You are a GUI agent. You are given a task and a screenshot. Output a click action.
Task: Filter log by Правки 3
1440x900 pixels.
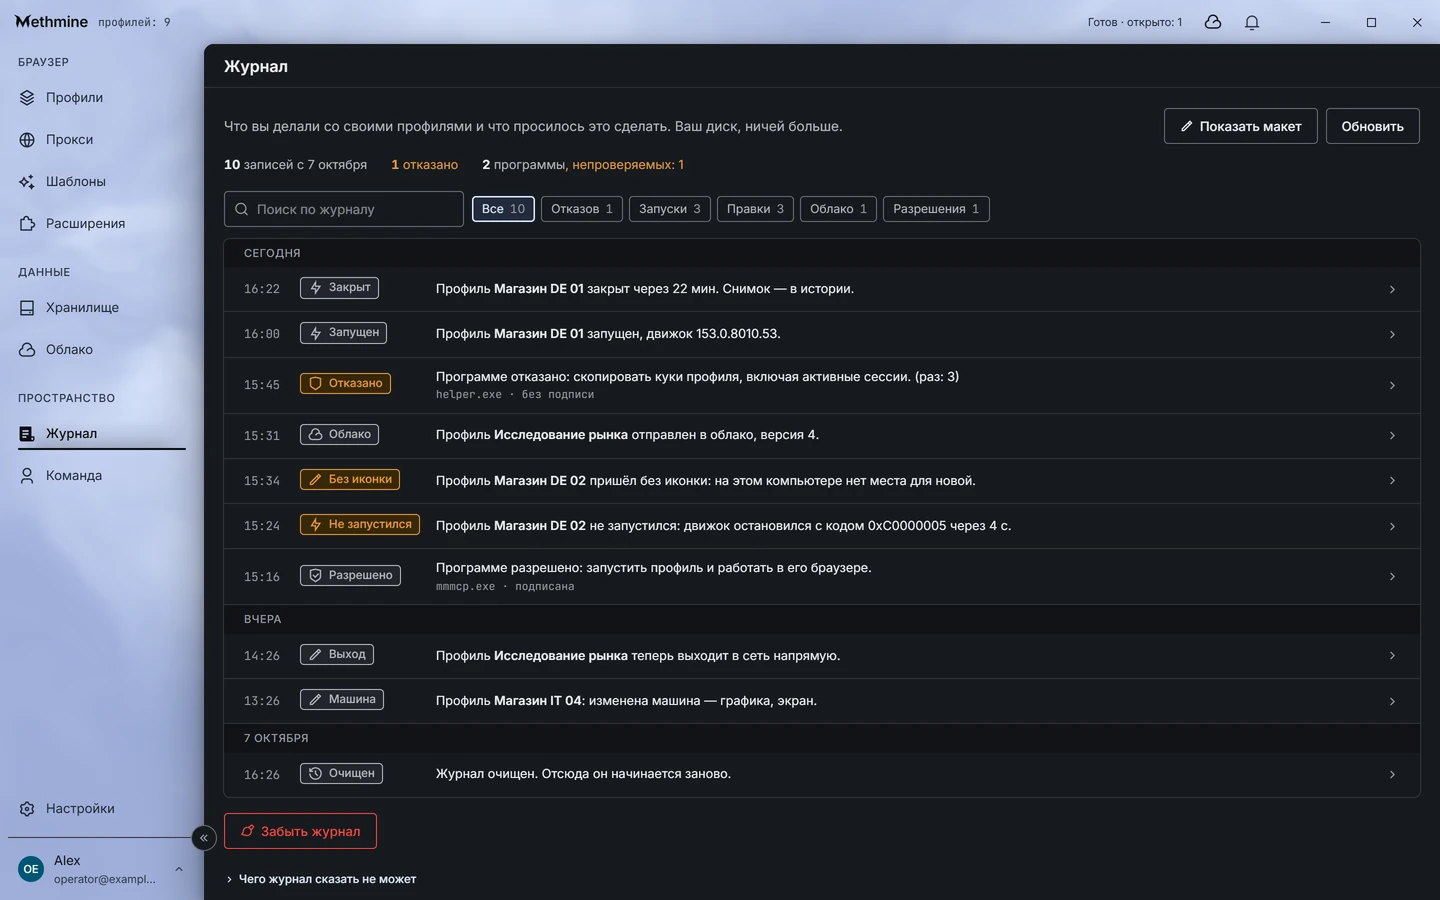755,209
